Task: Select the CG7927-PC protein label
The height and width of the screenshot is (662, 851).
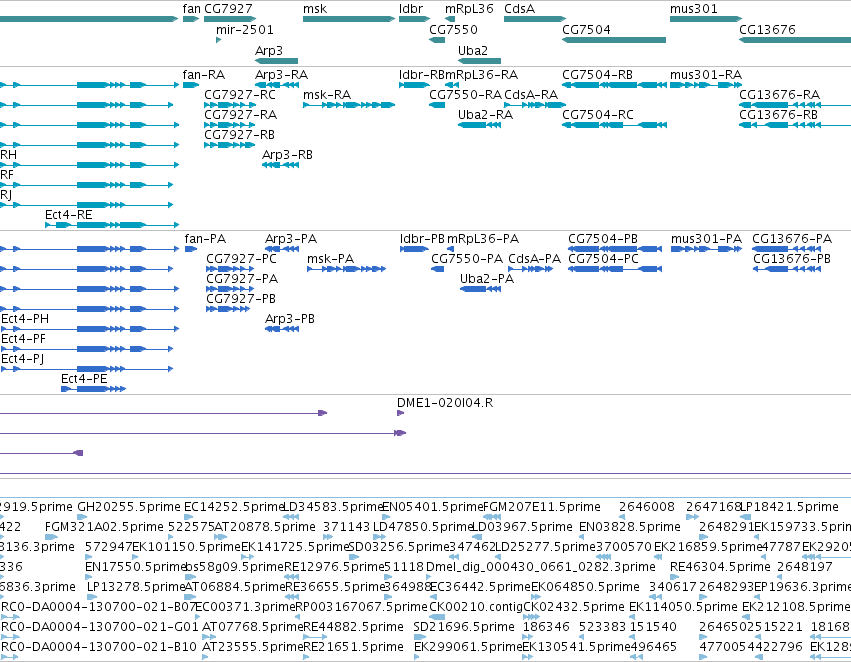Action: pos(241,259)
